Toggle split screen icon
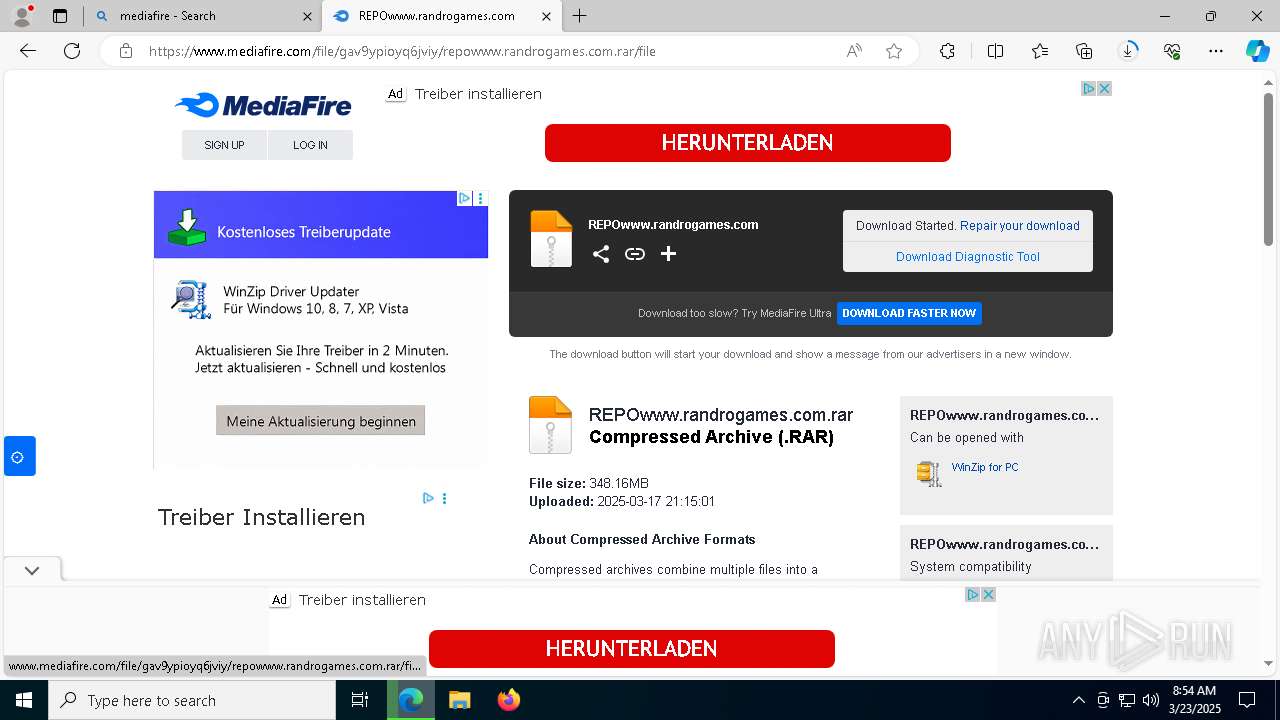The width and height of the screenshot is (1280, 720). click(995, 51)
